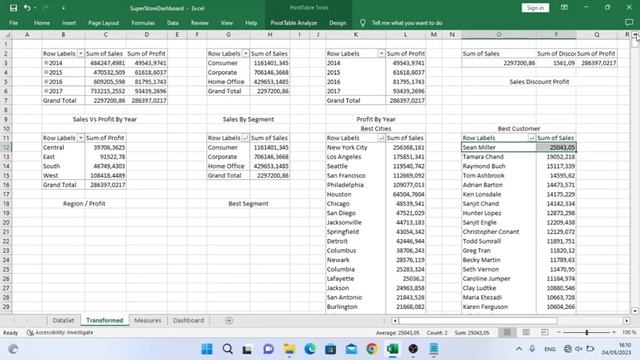Open Google Chrome from taskbar
The height and width of the screenshot is (360, 640).
(x=372, y=349)
